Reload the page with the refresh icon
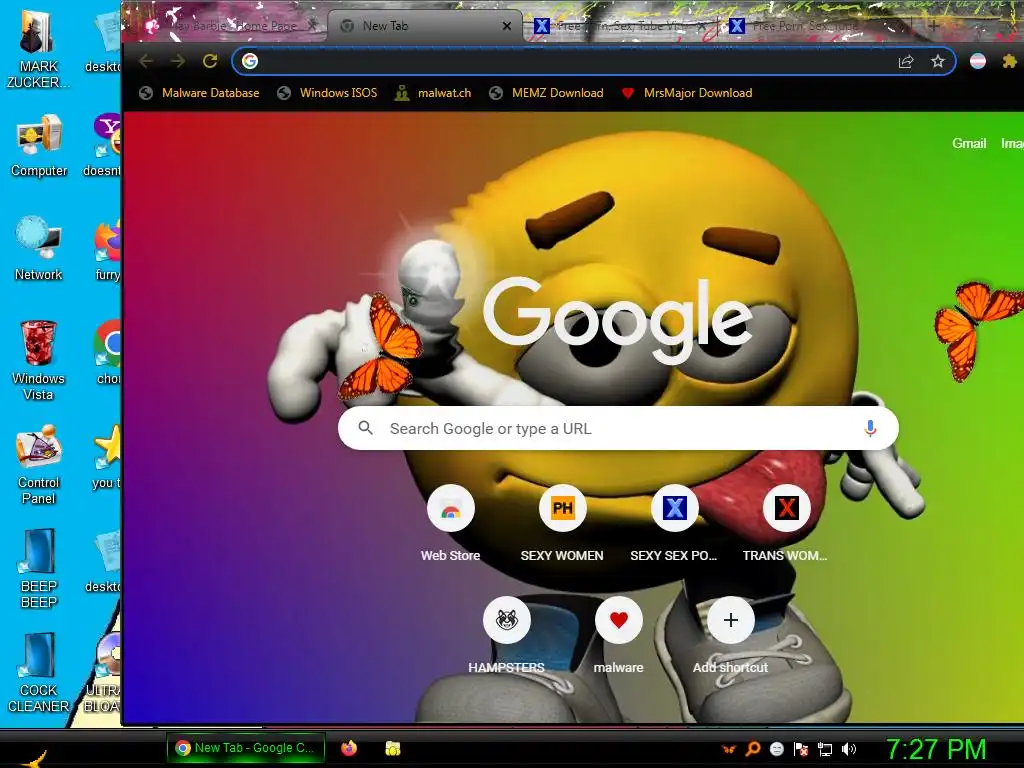Screen dimensions: 1024x768 (x=210, y=61)
